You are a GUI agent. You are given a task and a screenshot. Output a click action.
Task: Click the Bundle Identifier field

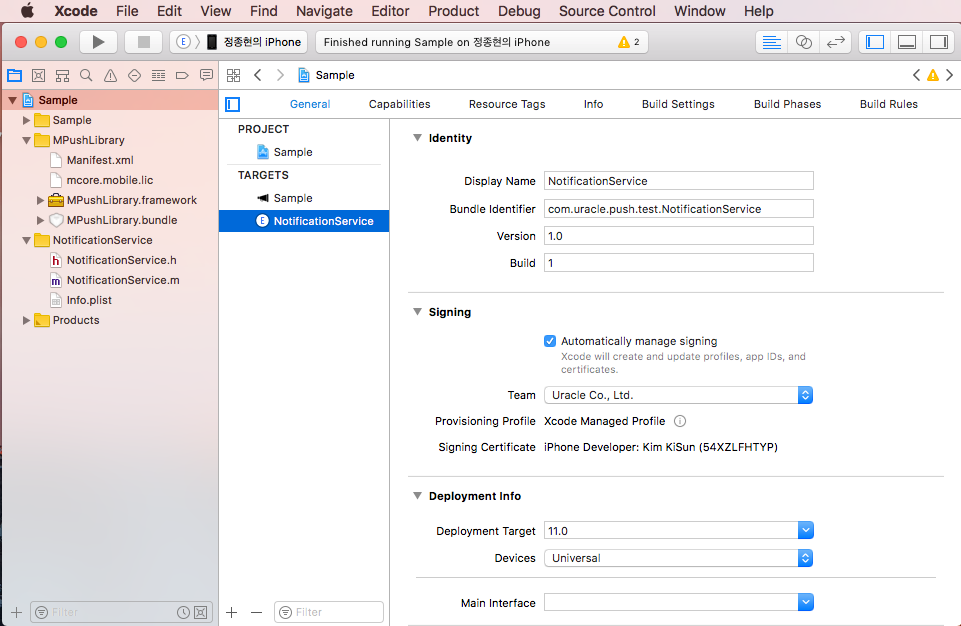678,209
